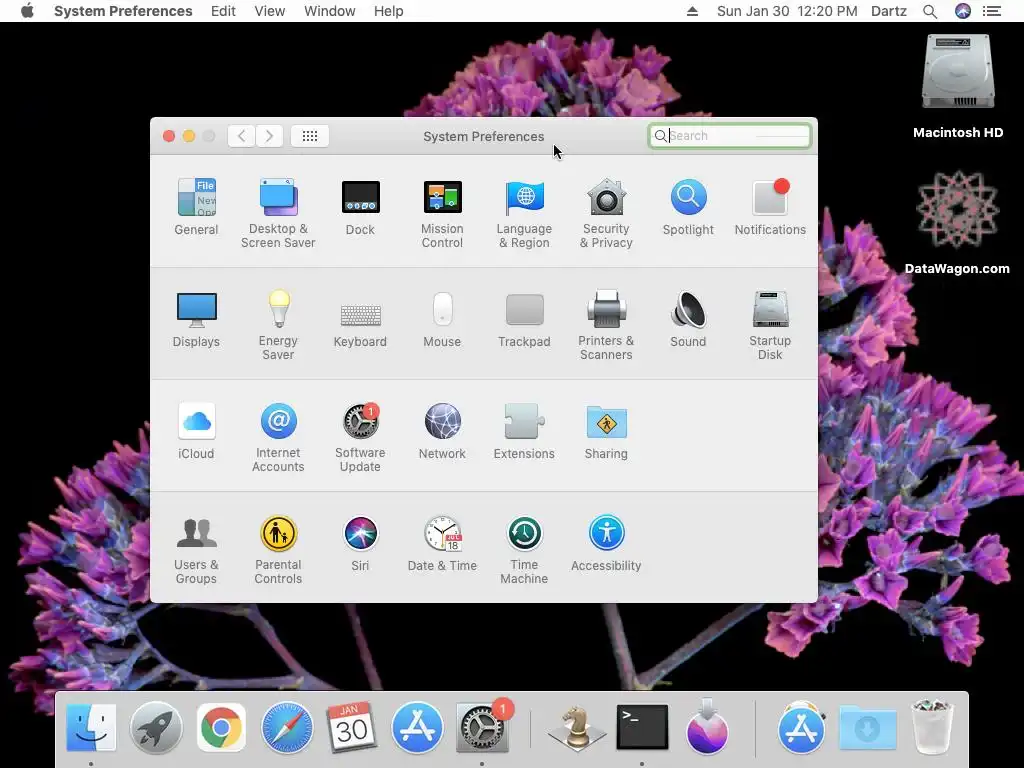Click the Back navigation arrow

[241, 136]
